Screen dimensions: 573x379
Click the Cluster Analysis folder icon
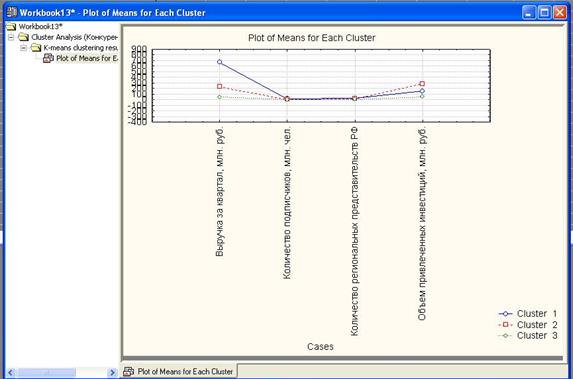24,37
